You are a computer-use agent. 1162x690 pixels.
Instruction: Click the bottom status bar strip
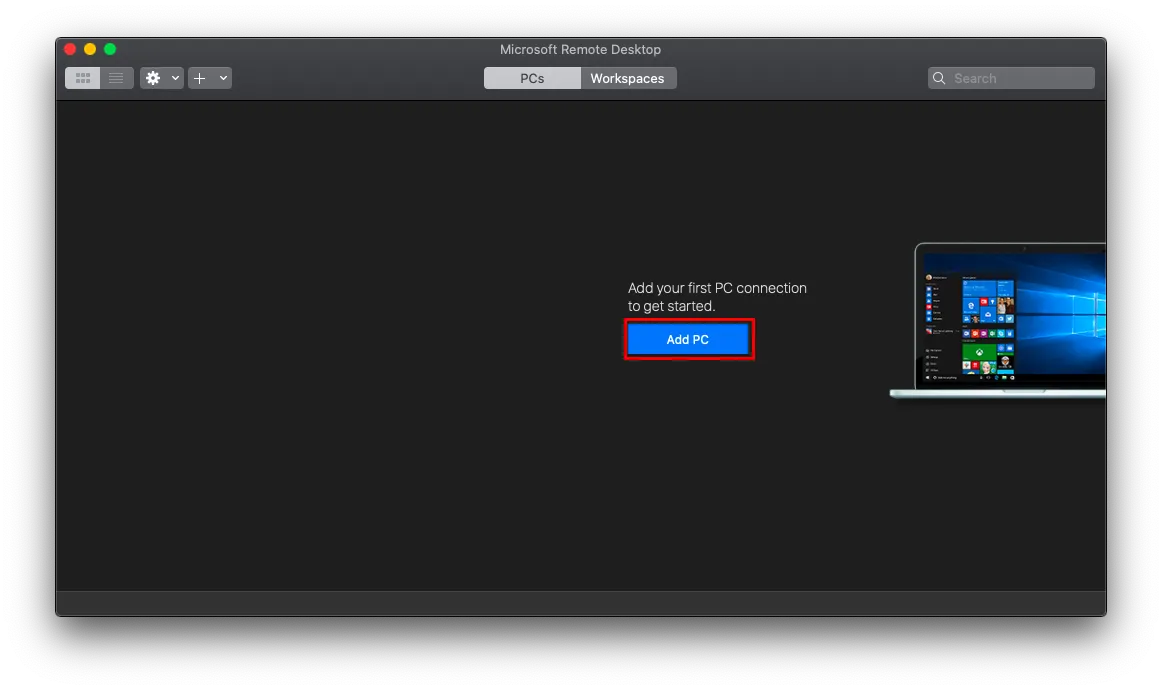580,603
